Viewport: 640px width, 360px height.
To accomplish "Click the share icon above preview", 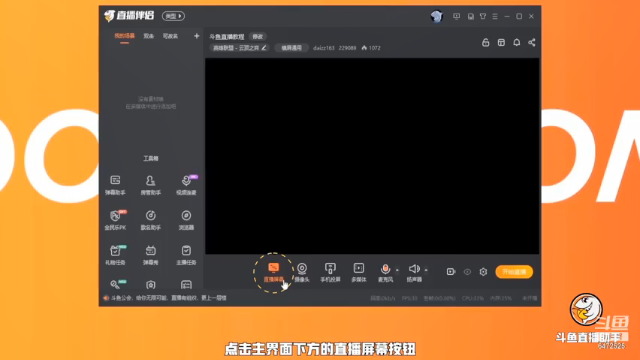I will click(x=531, y=42).
